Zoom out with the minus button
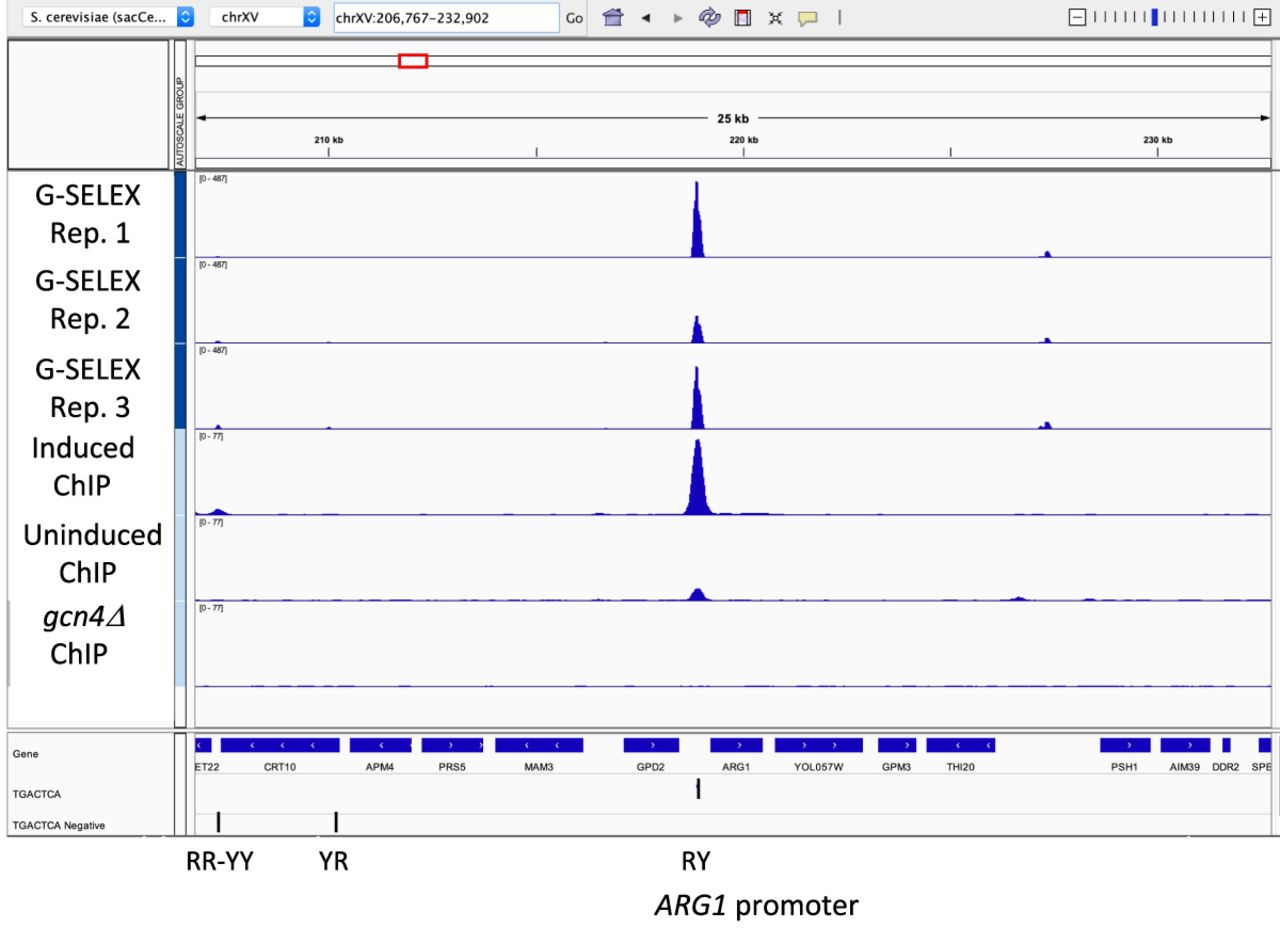 [x=1076, y=17]
